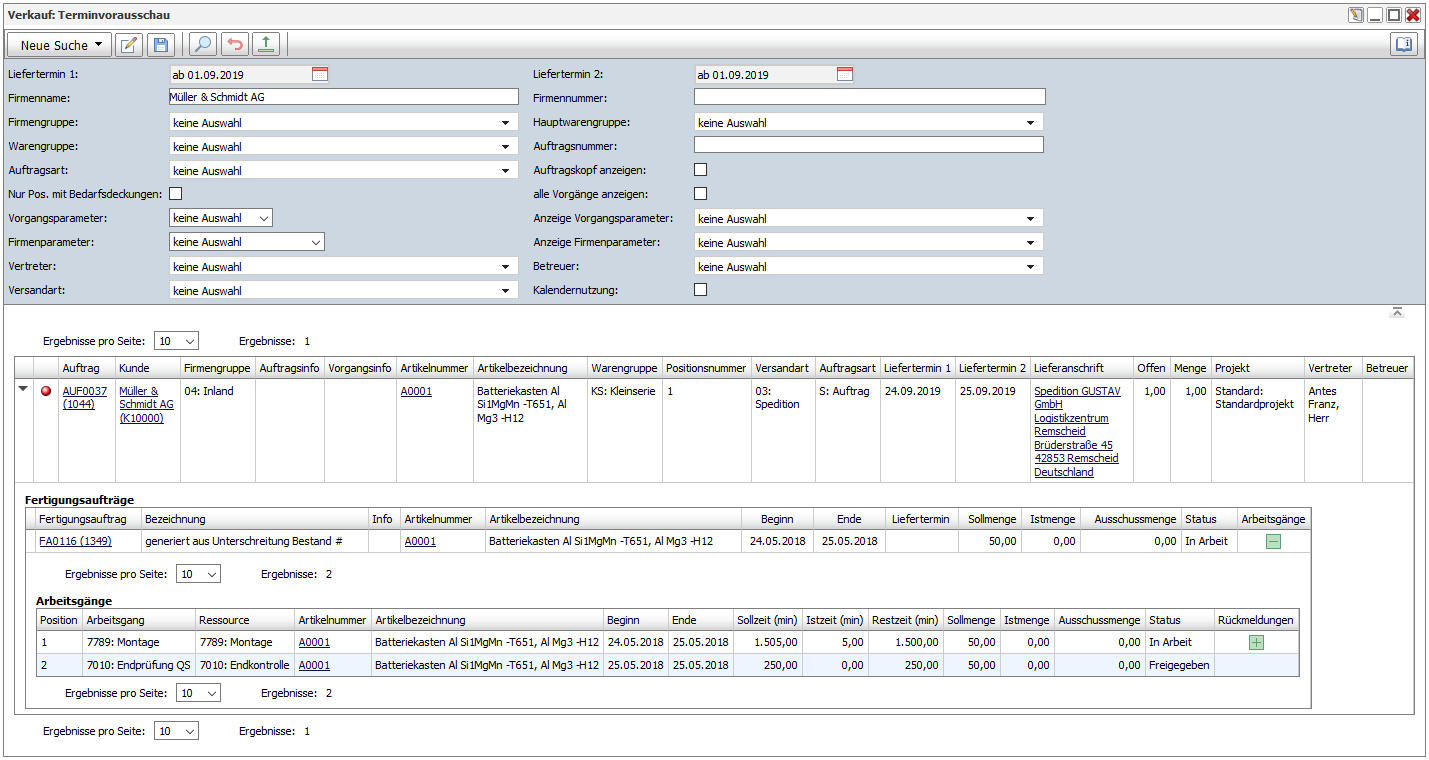Open production order FA0116 (1349) link
Image resolution: width=1429 pixels, height=760 pixels.
75,541
